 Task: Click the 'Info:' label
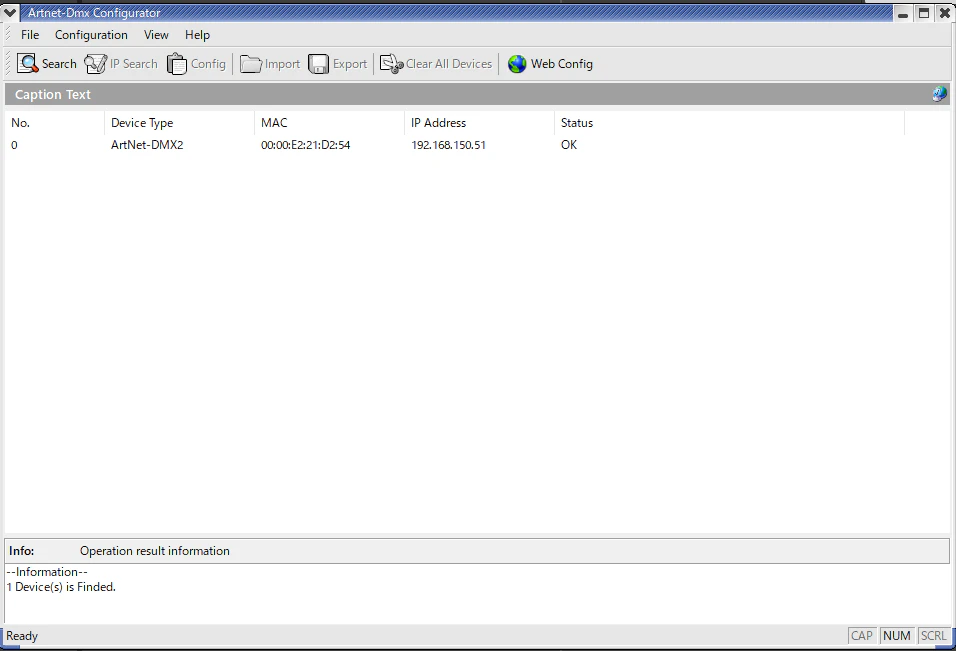coord(21,551)
